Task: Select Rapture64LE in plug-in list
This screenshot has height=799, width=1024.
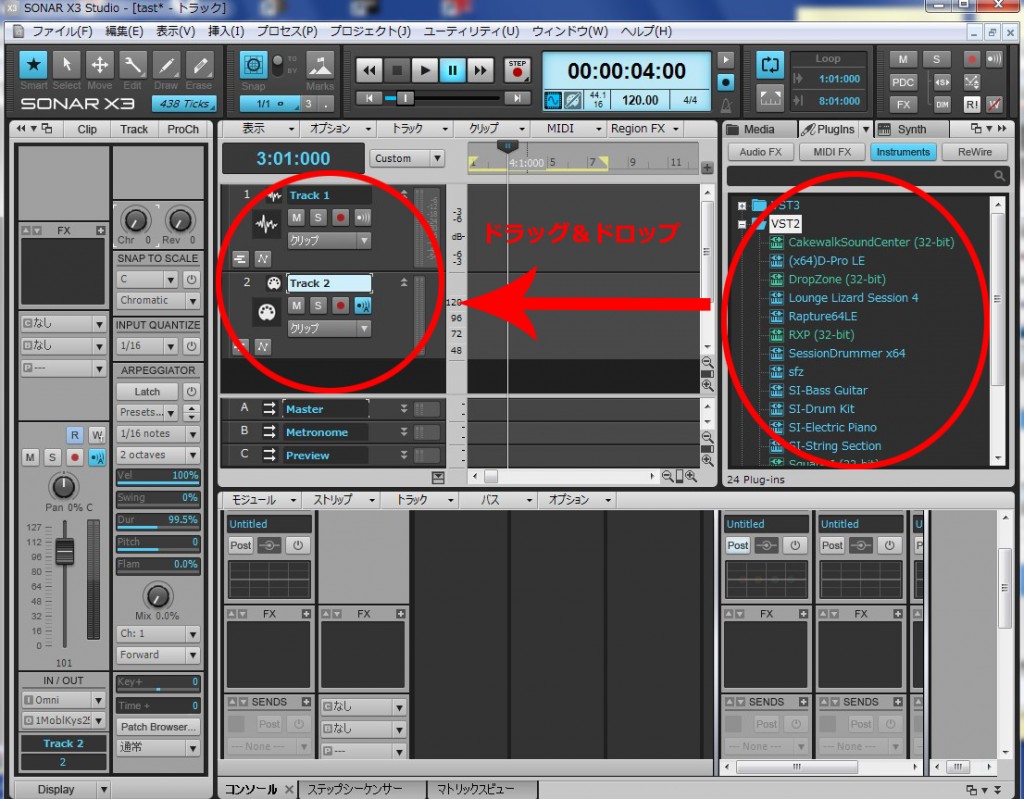Action: (822, 316)
